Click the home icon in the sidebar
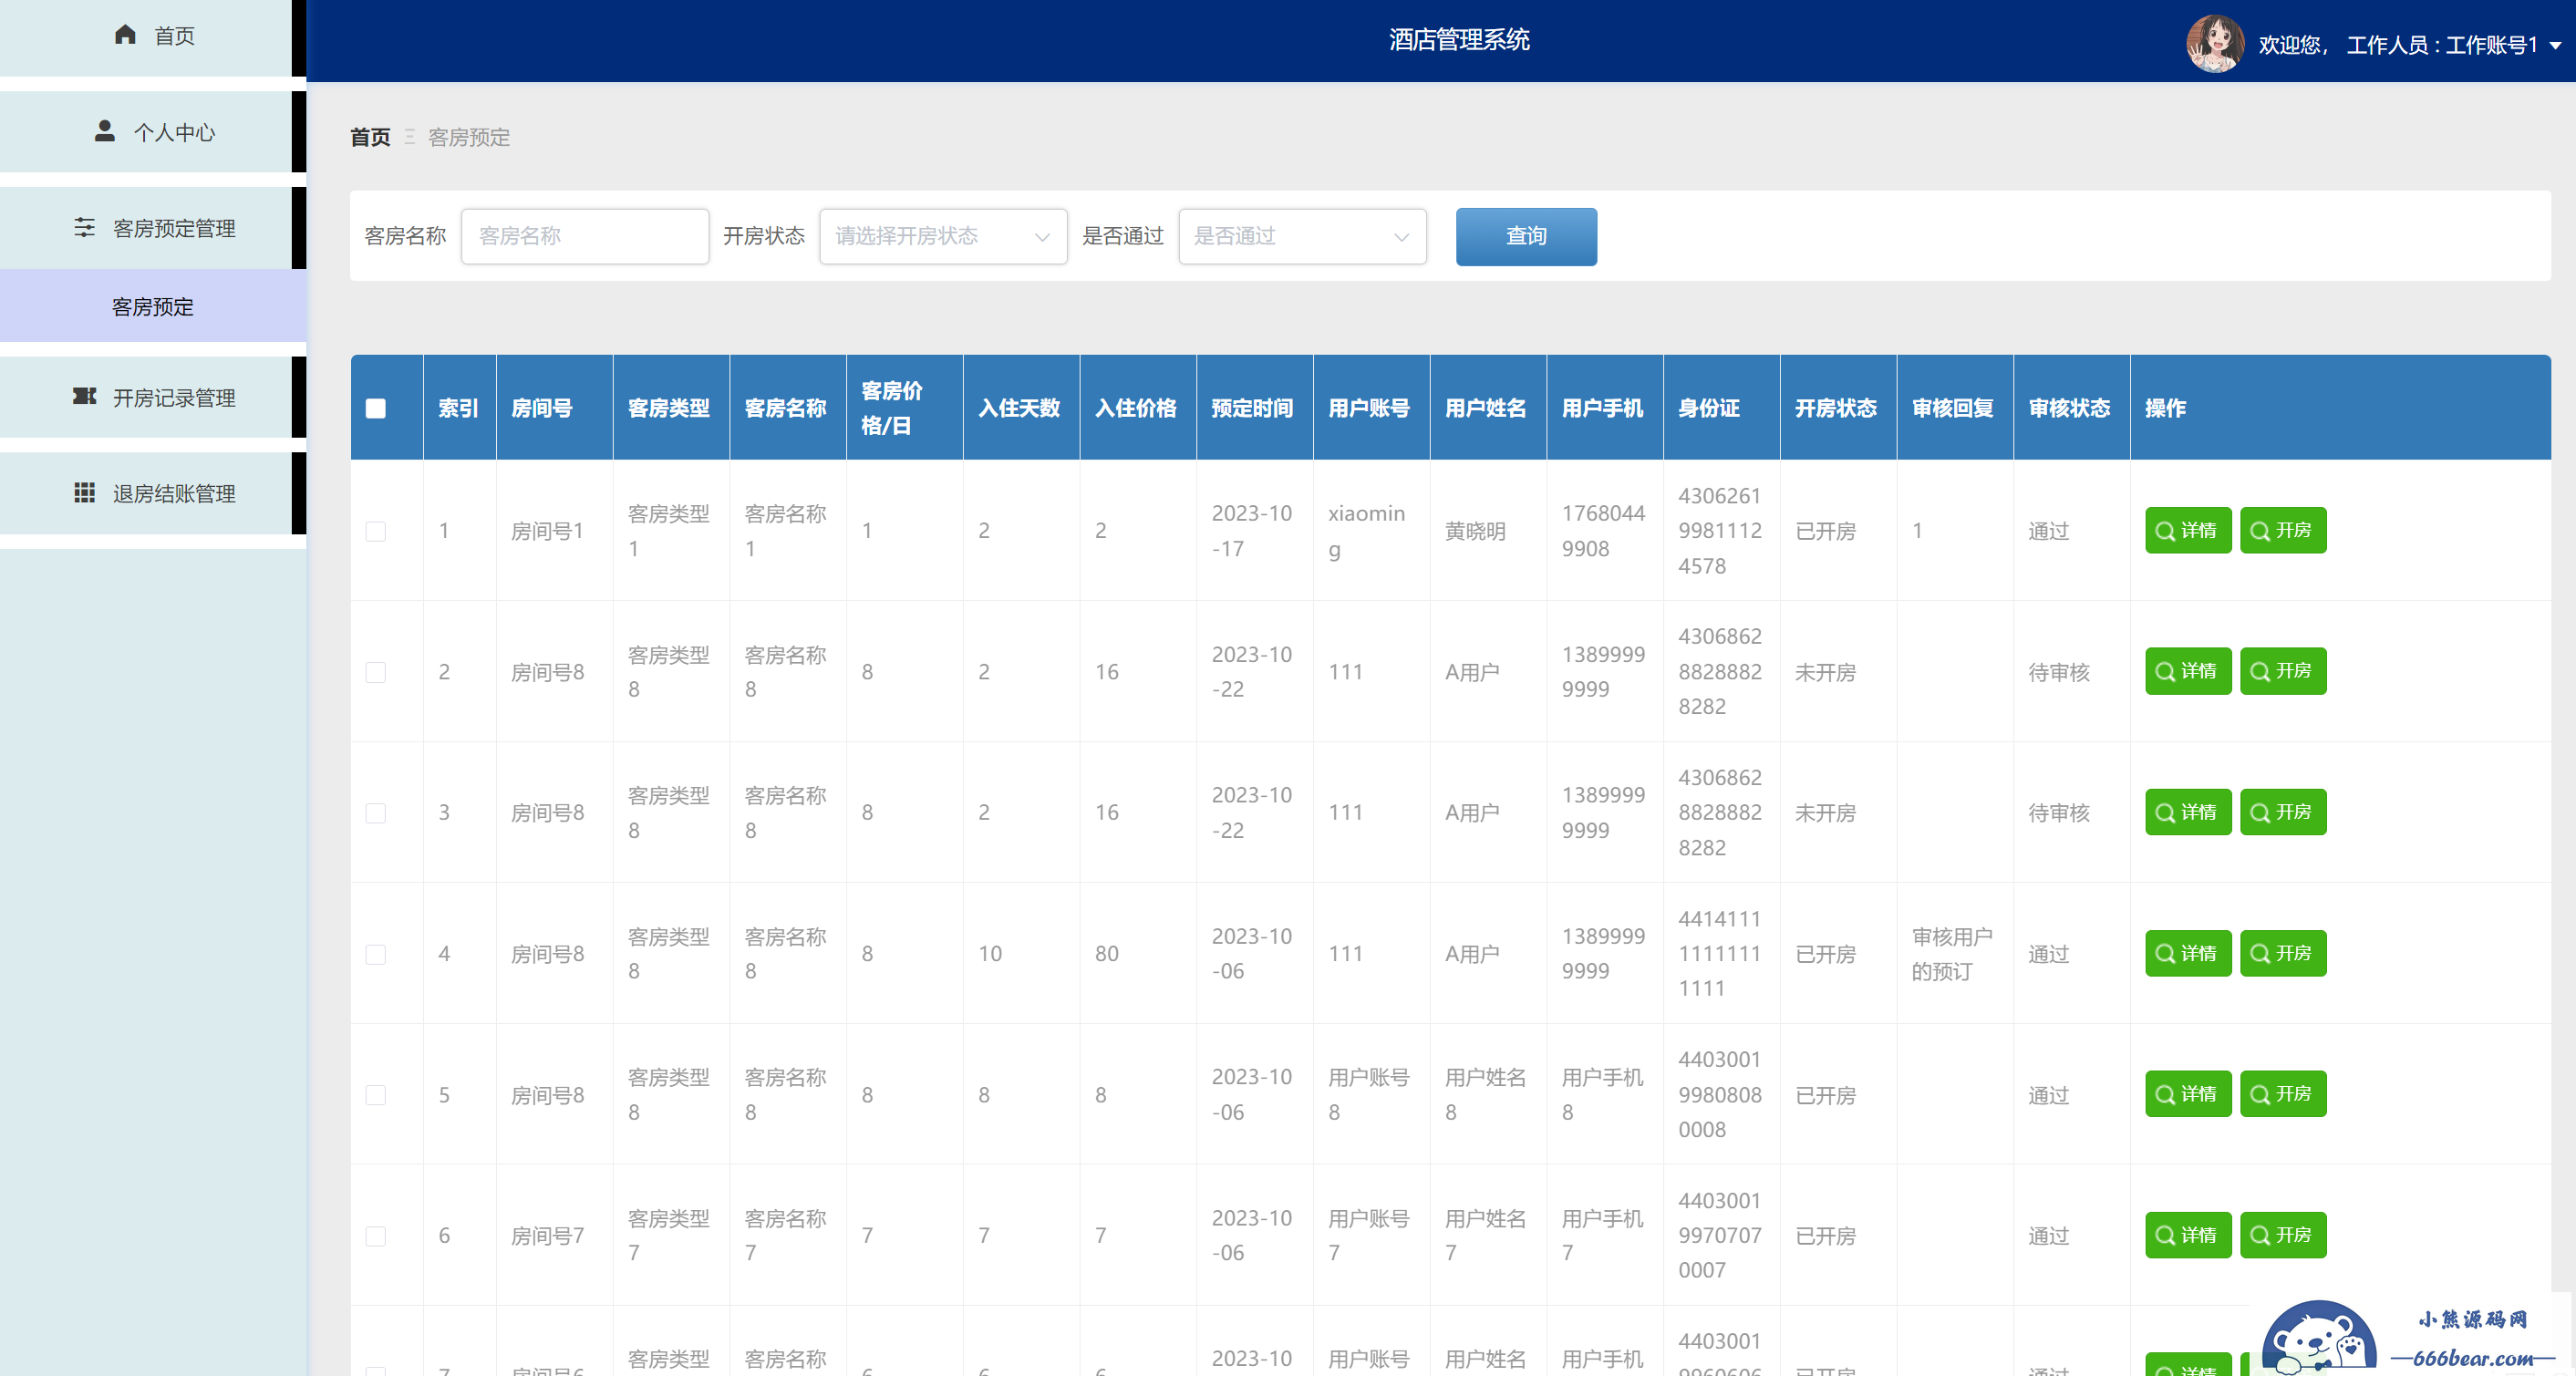The width and height of the screenshot is (2576, 1376). pos(125,35)
